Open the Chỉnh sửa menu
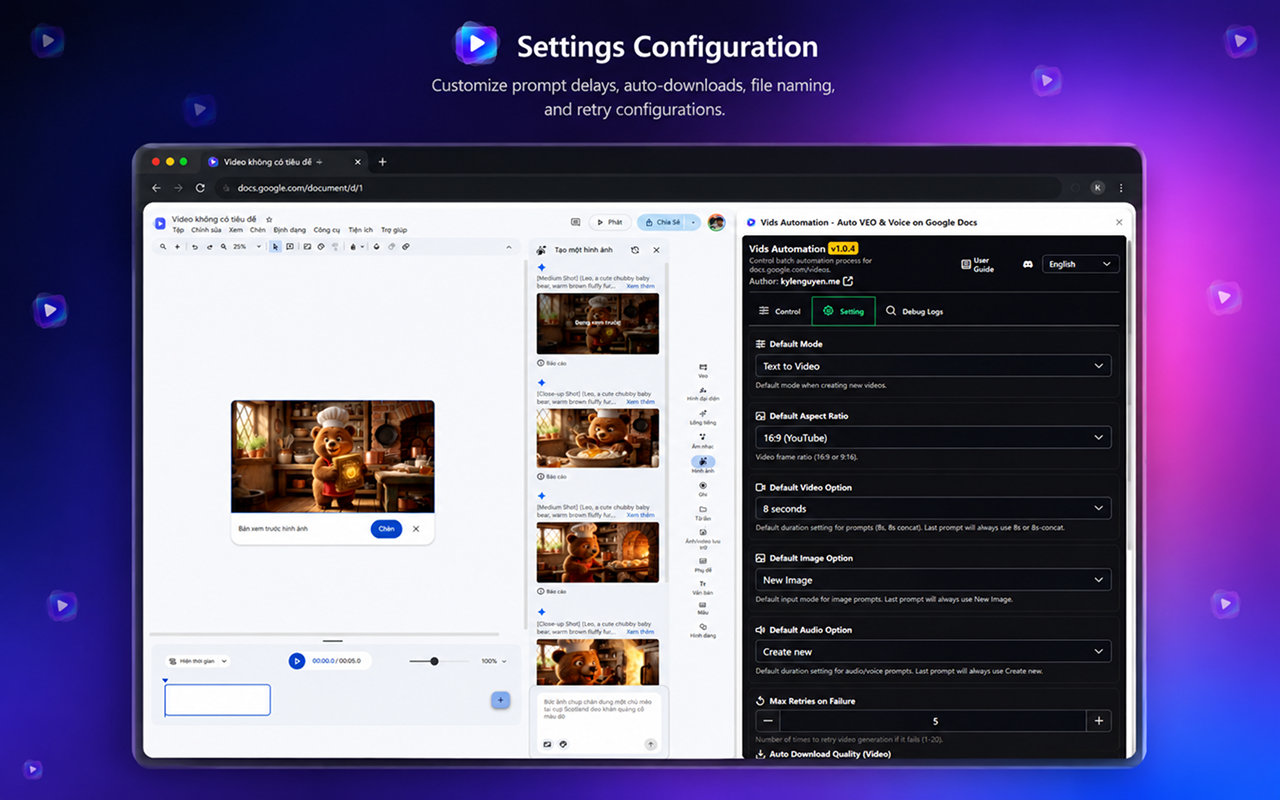Screen dimensions: 1280x800 [207, 230]
